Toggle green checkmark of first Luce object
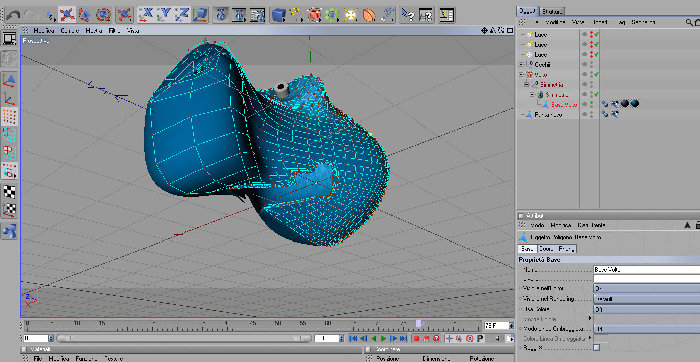The height and width of the screenshot is (362, 700). coord(597,34)
